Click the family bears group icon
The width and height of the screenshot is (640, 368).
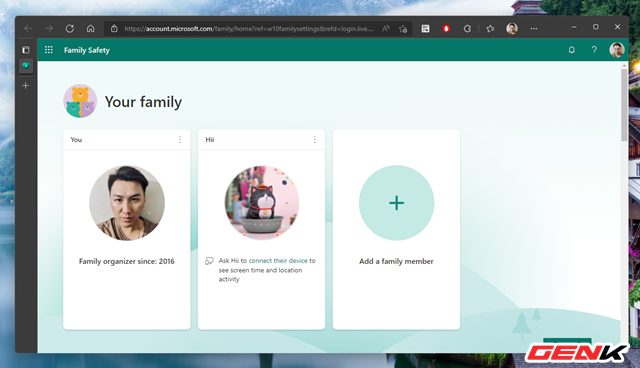tap(80, 101)
